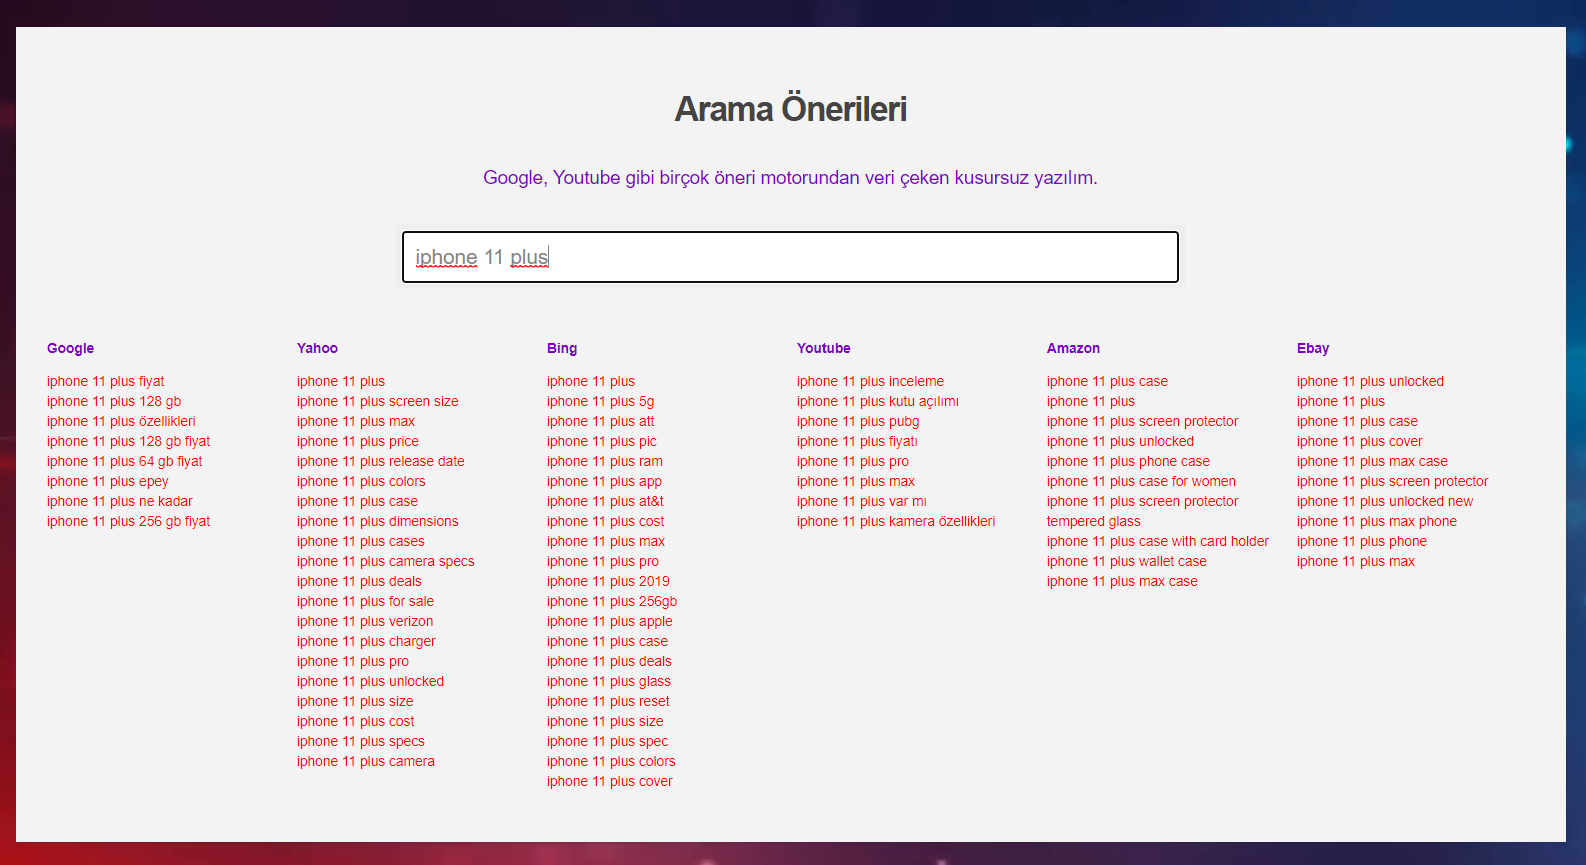This screenshot has width=1586, height=865.
Task: Select Youtube suggestion "iphone 11 plus kutu açılımı"
Action: 878,401
